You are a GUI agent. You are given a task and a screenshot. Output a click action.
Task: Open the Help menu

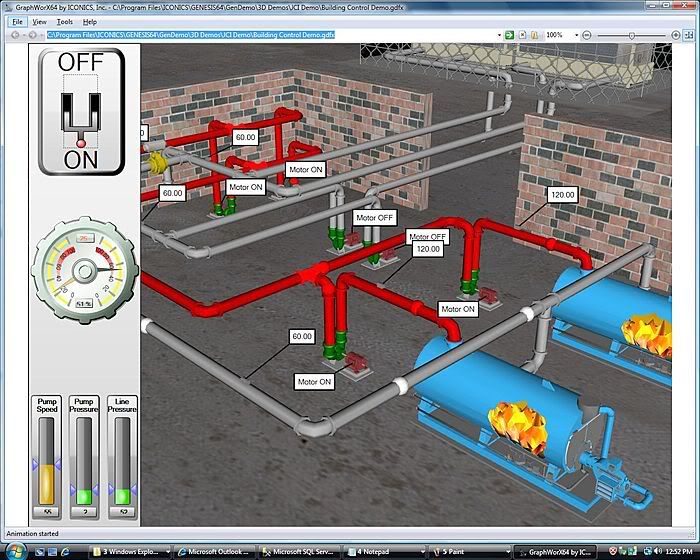point(90,21)
